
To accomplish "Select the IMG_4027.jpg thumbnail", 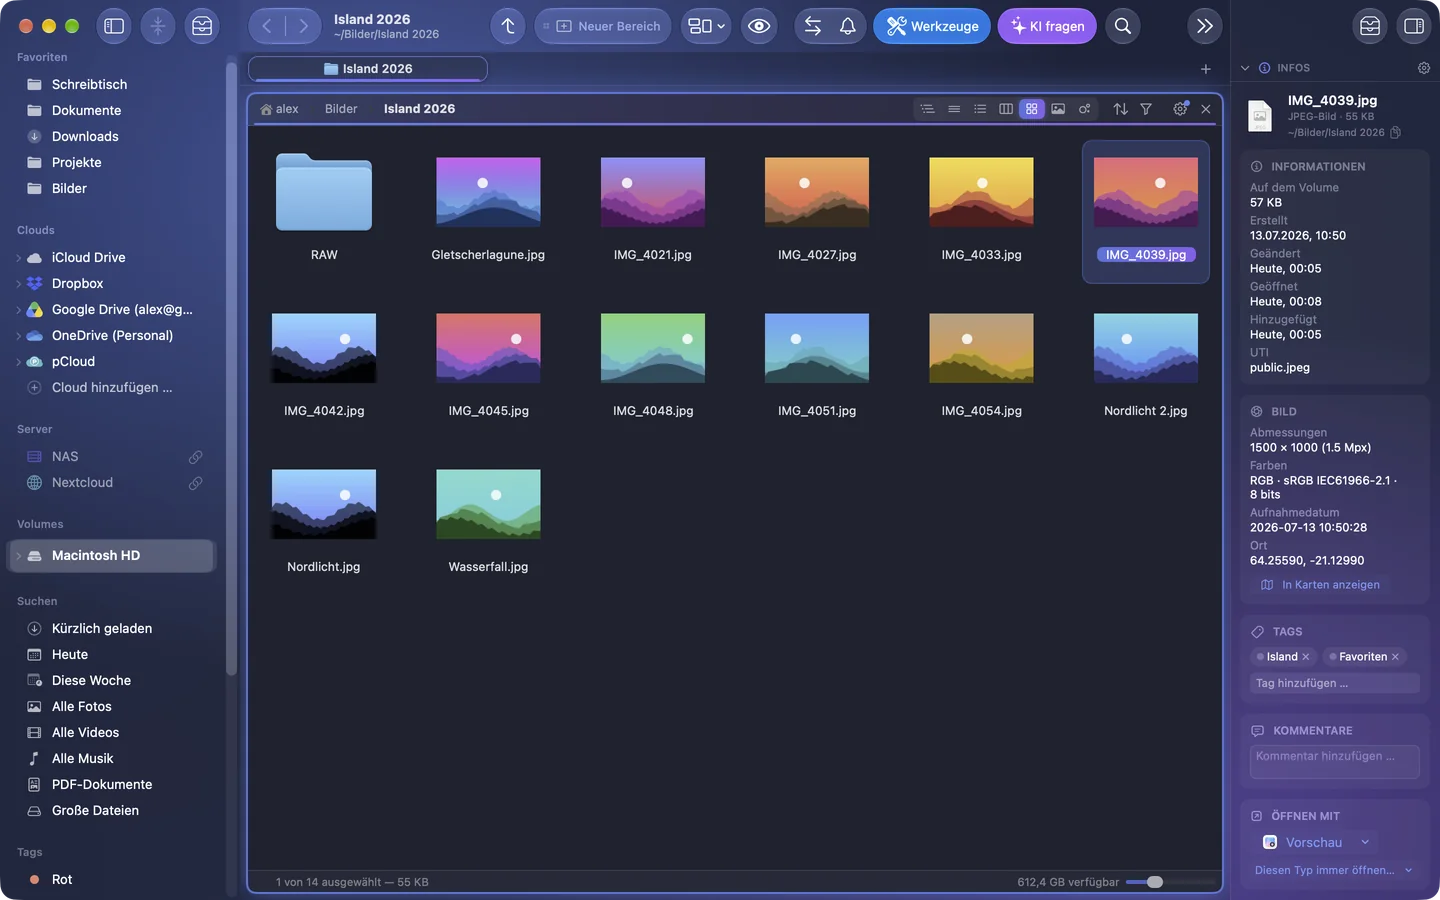I will pyautogui.click(x=817, y=192).
